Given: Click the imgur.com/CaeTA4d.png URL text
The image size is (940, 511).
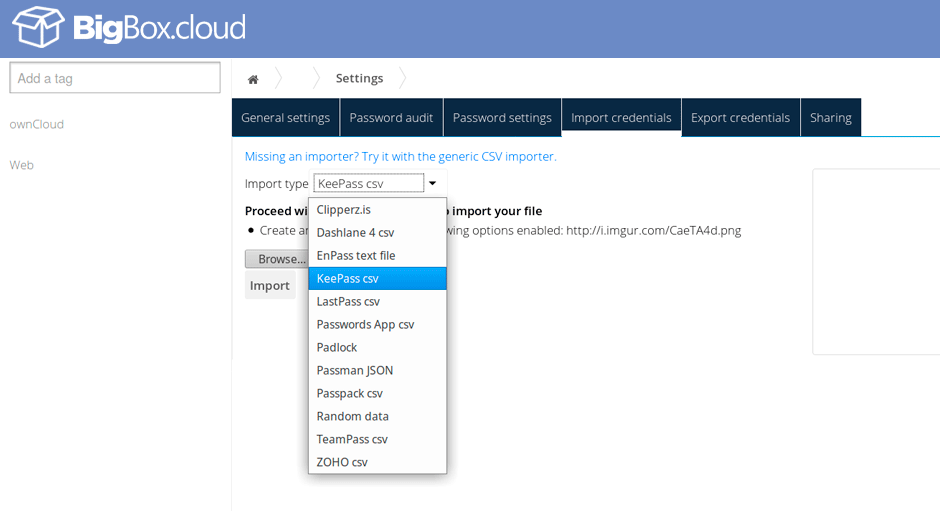Looking at the screenshot, I should [653, 230].
